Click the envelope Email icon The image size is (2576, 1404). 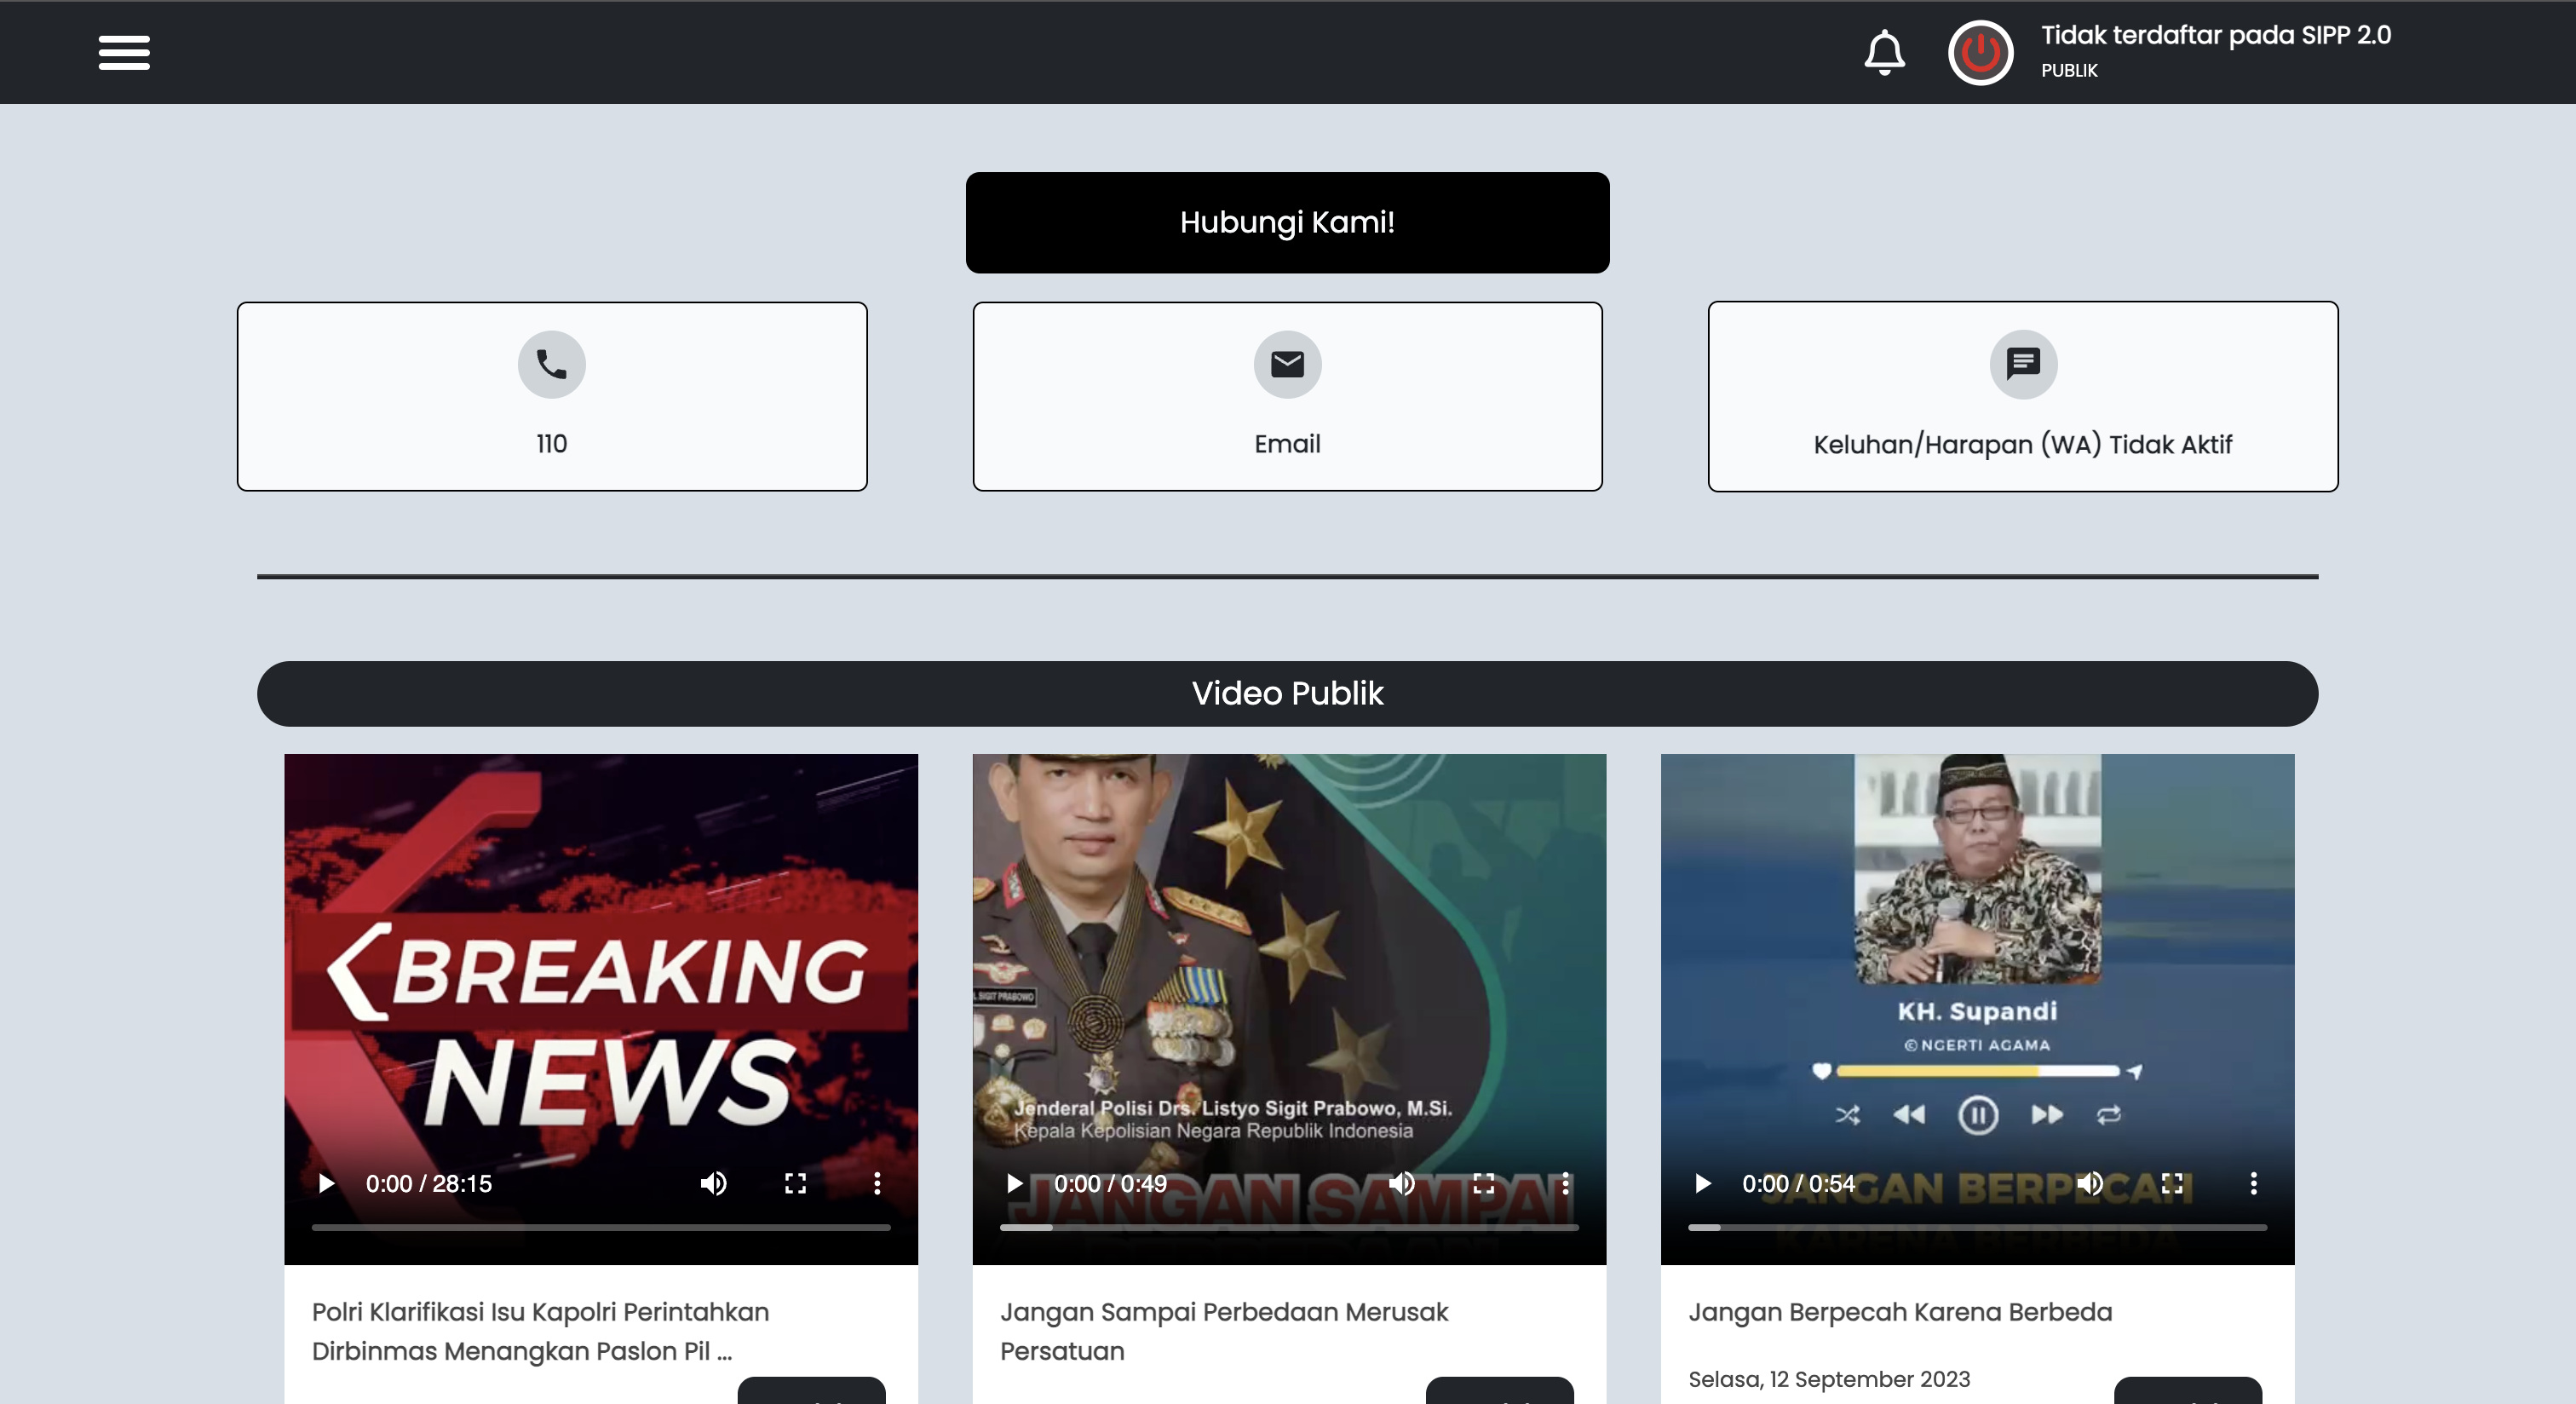coord(1287,364)
